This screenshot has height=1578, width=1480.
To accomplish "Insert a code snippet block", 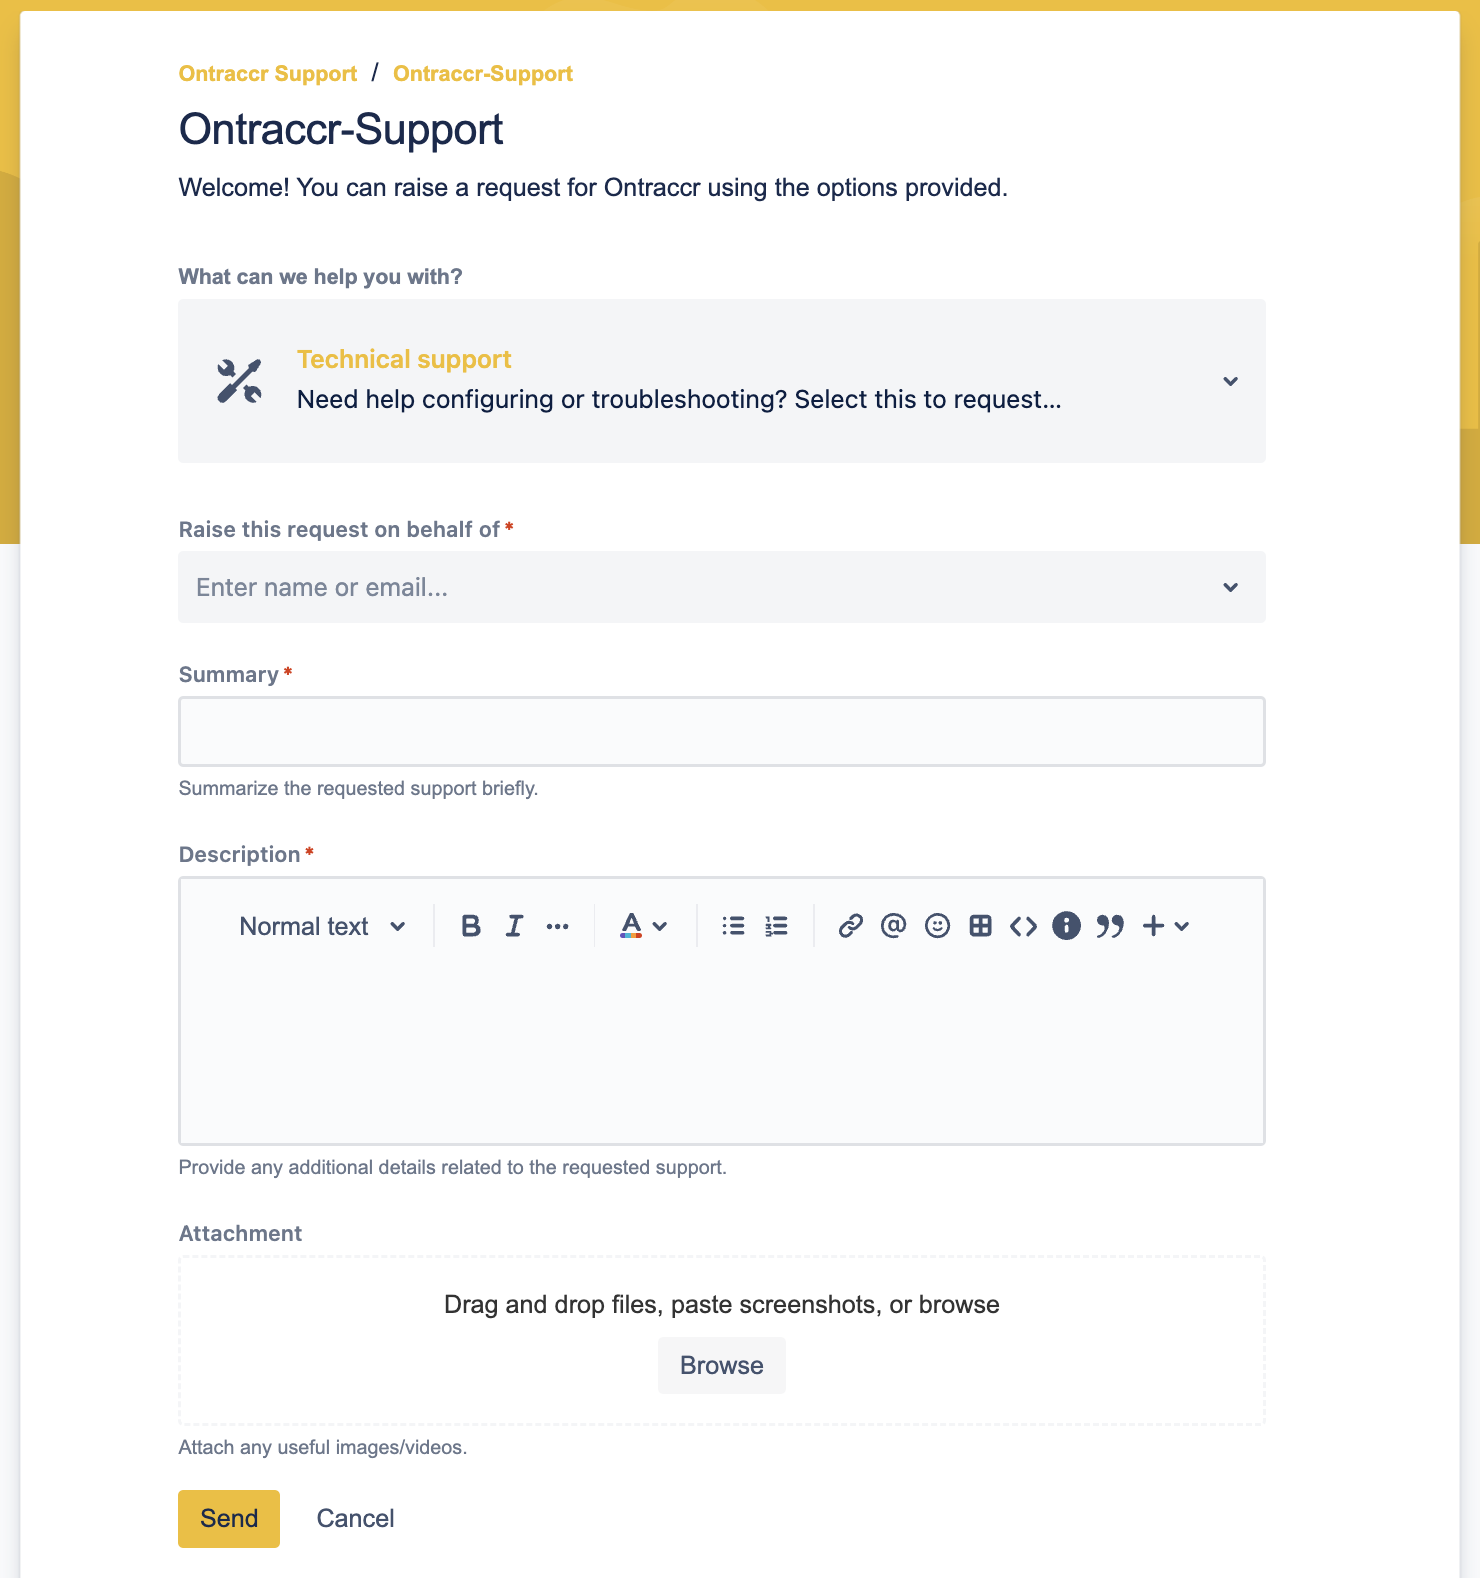I will coord(1023,926).
